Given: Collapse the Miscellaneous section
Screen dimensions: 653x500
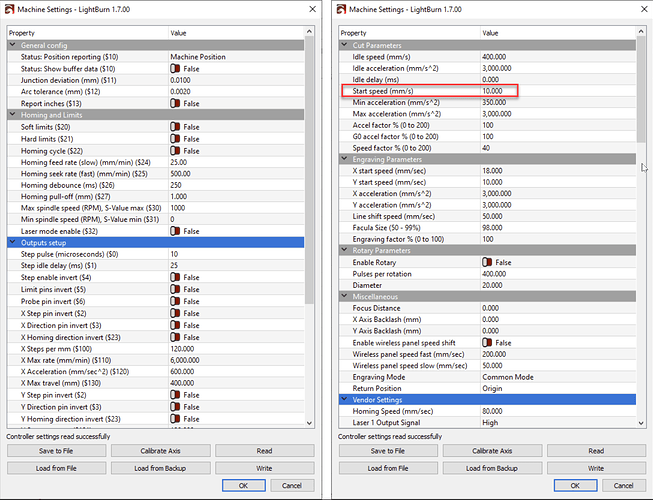Looking at the screenshot, I should (x=344, y=296).
